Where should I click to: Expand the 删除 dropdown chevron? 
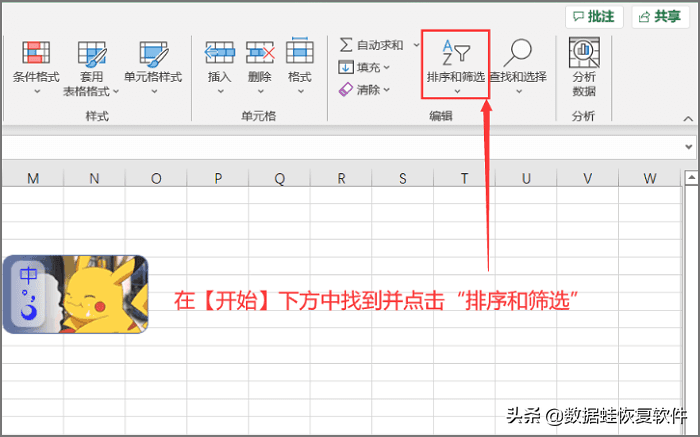[x=261, y=92]
